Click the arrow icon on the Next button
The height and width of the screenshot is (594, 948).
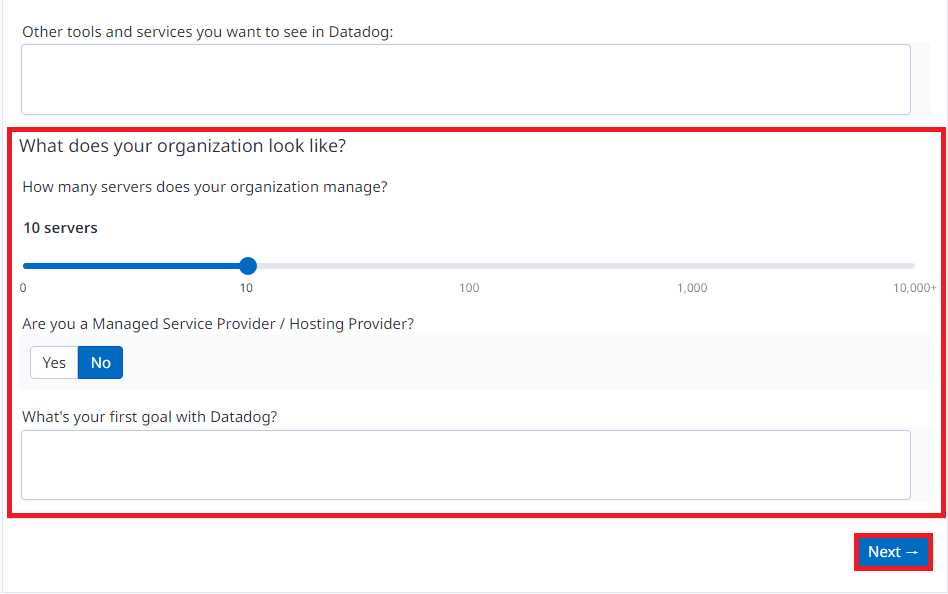(912, 552)
